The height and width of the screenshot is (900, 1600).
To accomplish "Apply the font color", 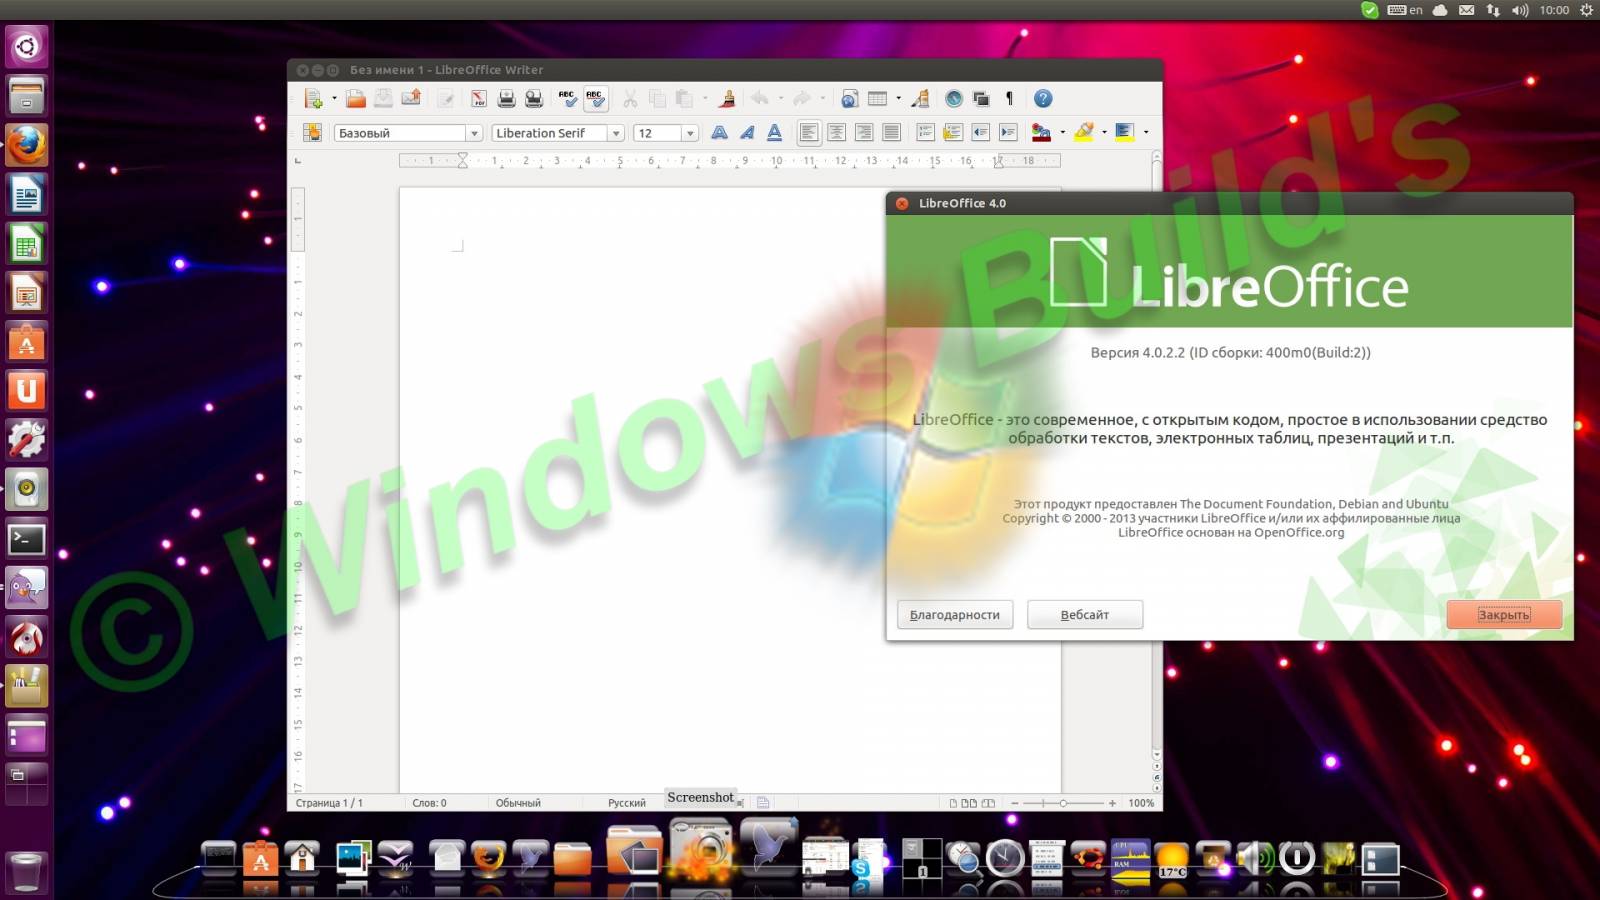I will [1041, 133].
